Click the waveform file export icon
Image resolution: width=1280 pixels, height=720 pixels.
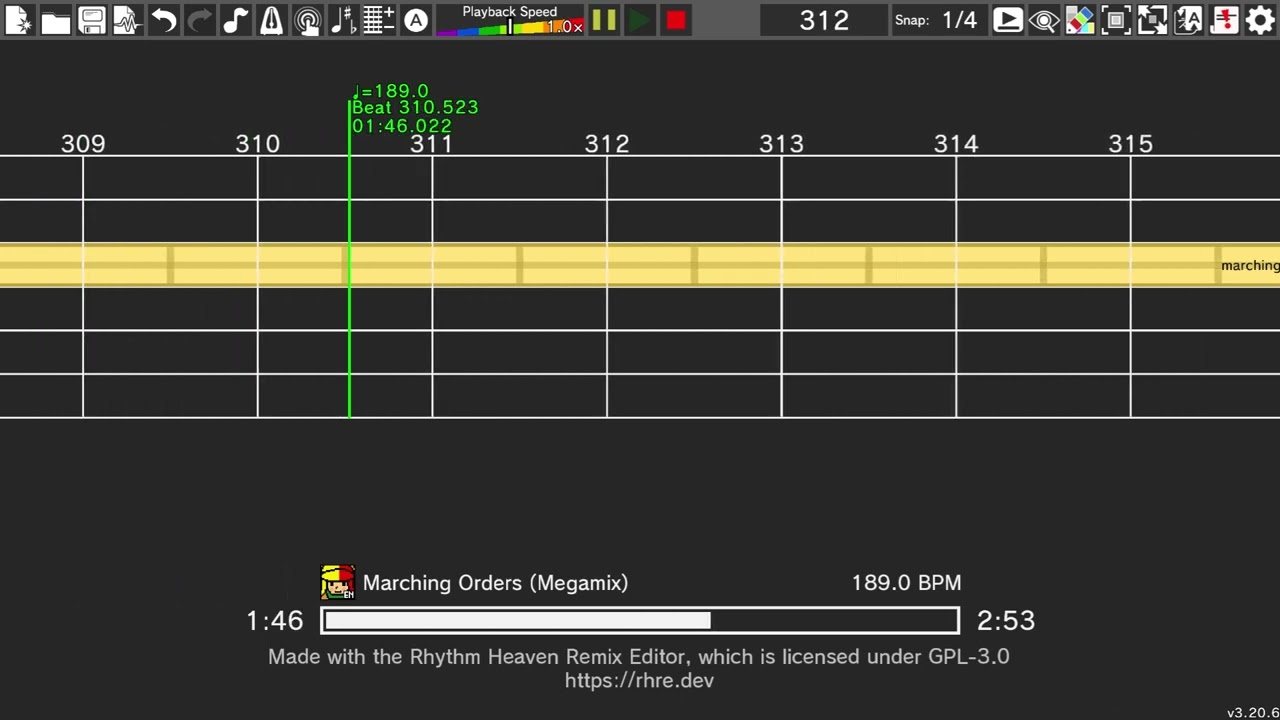[x=127, y=20]
